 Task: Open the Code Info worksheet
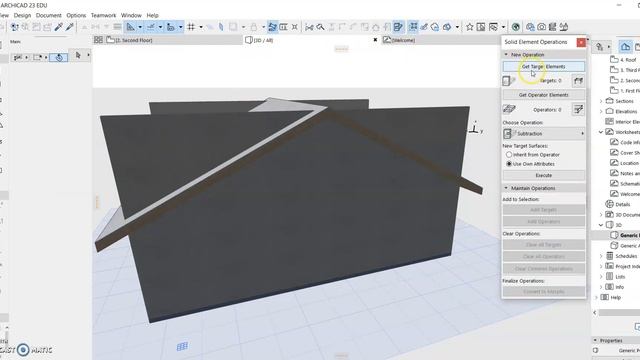625,142
